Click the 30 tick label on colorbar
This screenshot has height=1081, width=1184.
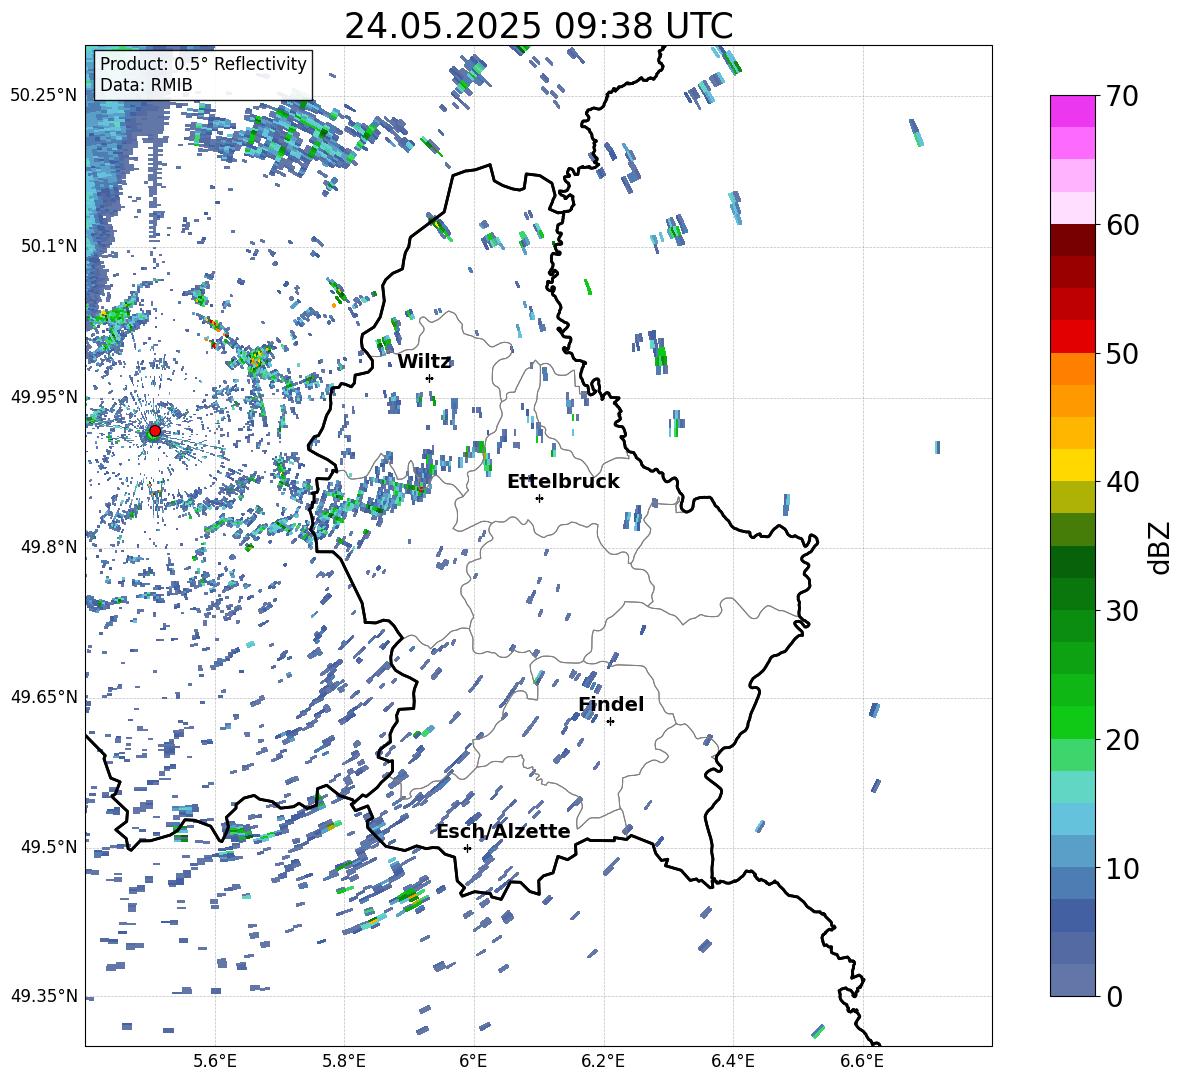1122,611
